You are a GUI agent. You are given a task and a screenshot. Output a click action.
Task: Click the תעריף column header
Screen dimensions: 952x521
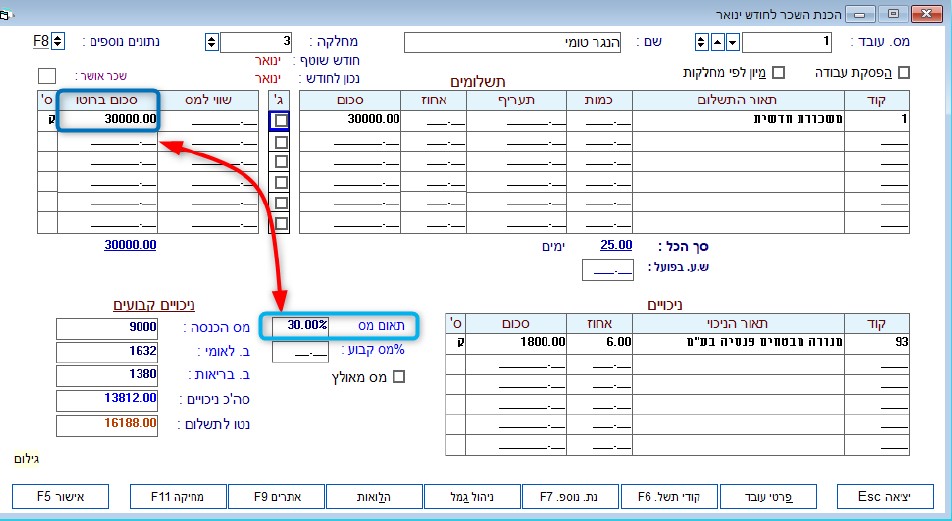tap(517, 100)
